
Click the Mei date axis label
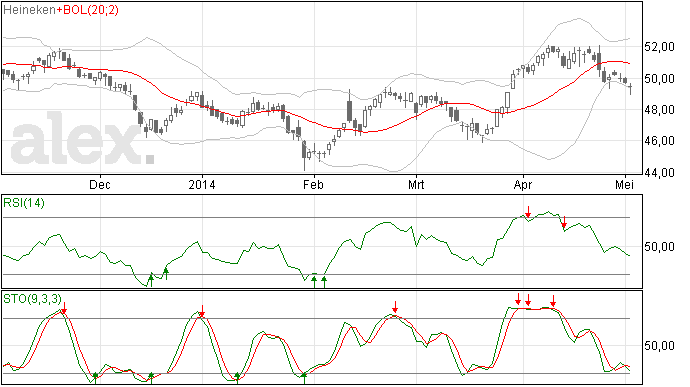(624, 184)
